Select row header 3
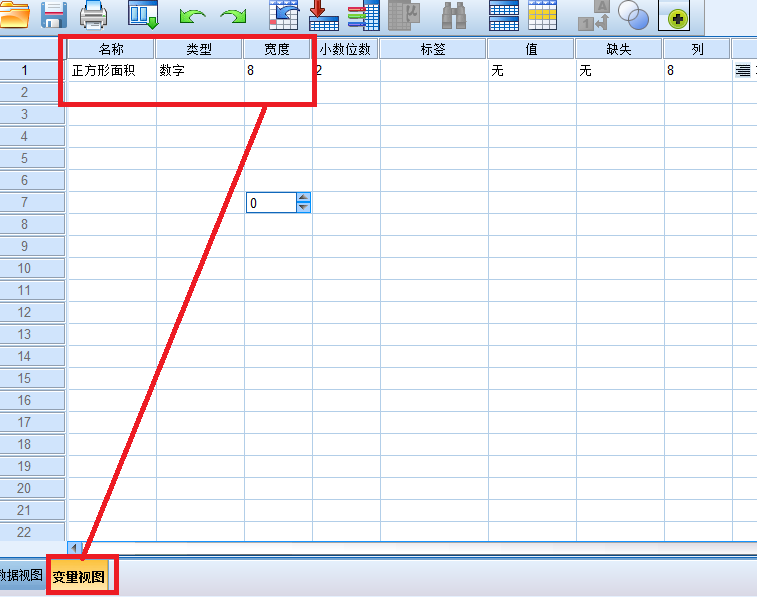 [x=32, y=114]
